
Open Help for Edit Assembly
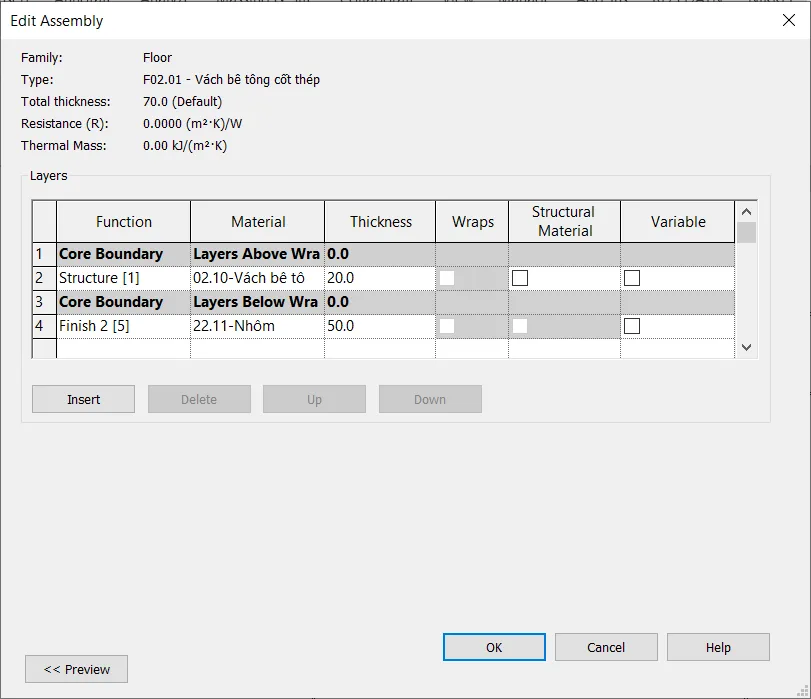718,647
